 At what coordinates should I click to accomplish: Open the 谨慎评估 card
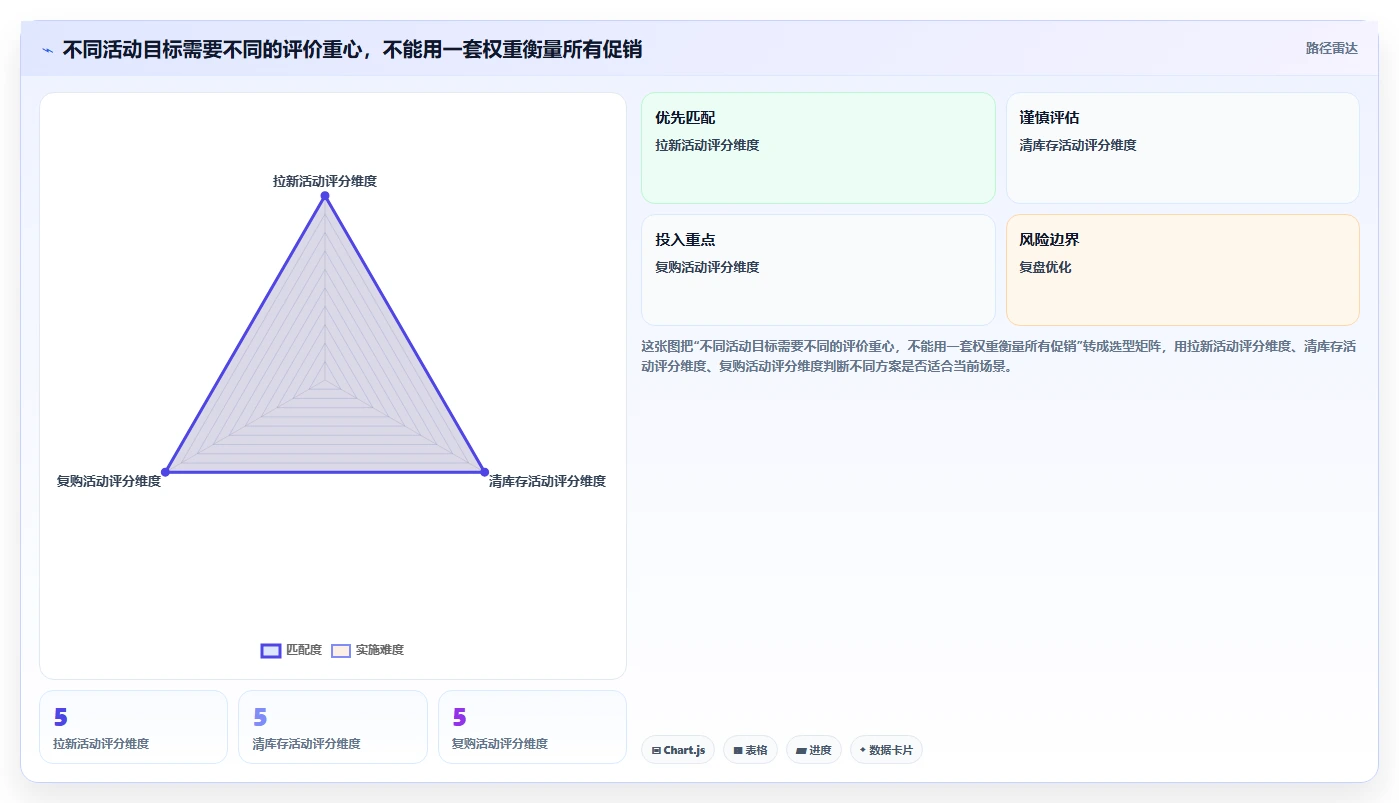1183,148
